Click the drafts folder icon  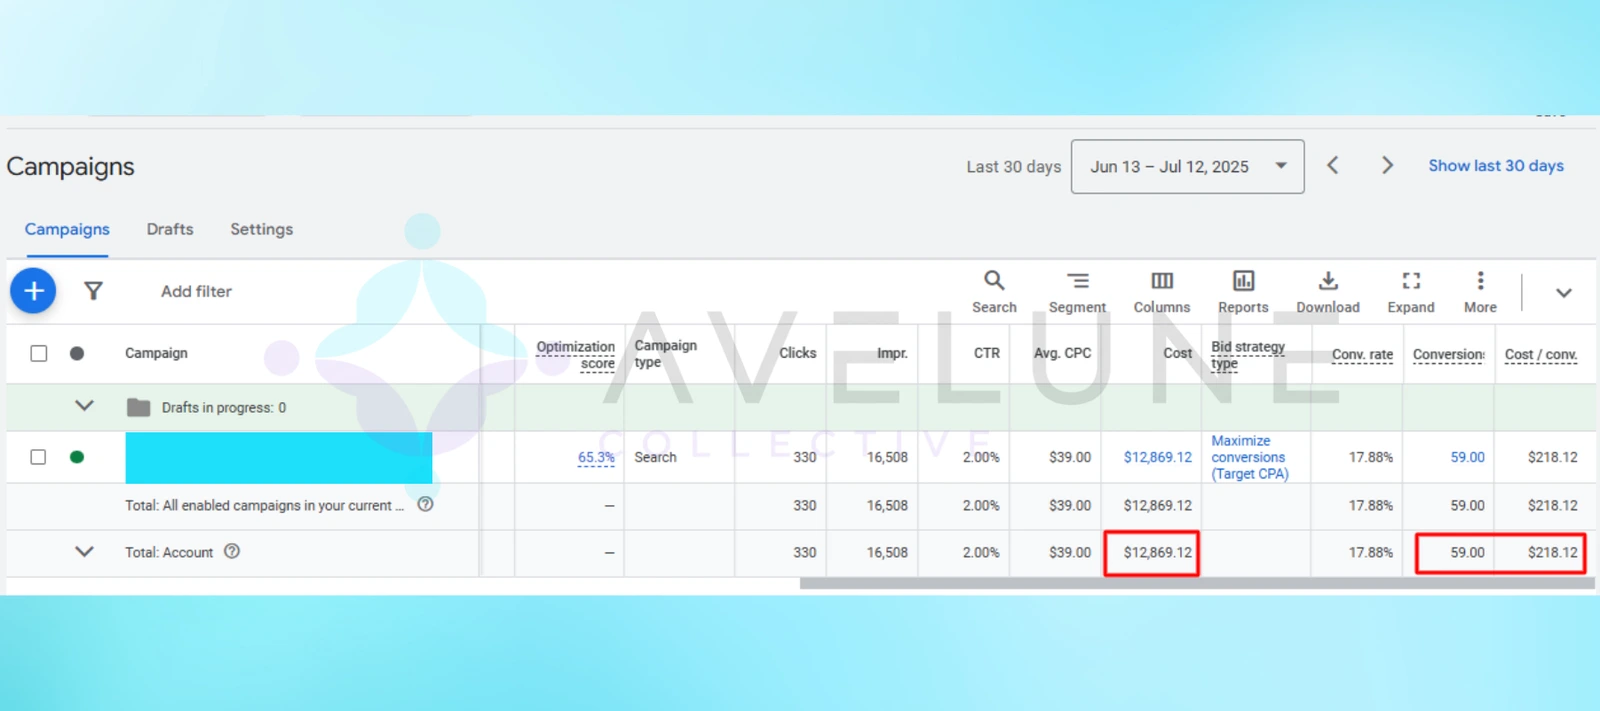139,407
